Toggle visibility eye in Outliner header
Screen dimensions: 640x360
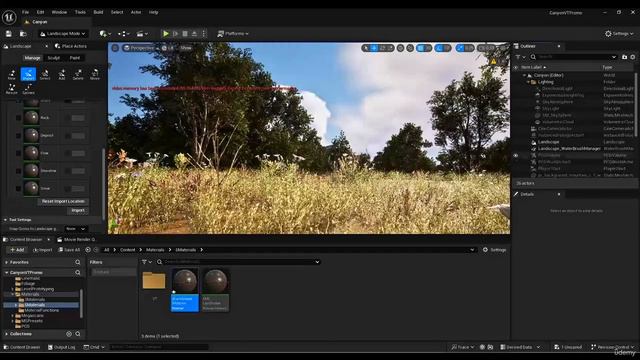[x=516, y=67]
